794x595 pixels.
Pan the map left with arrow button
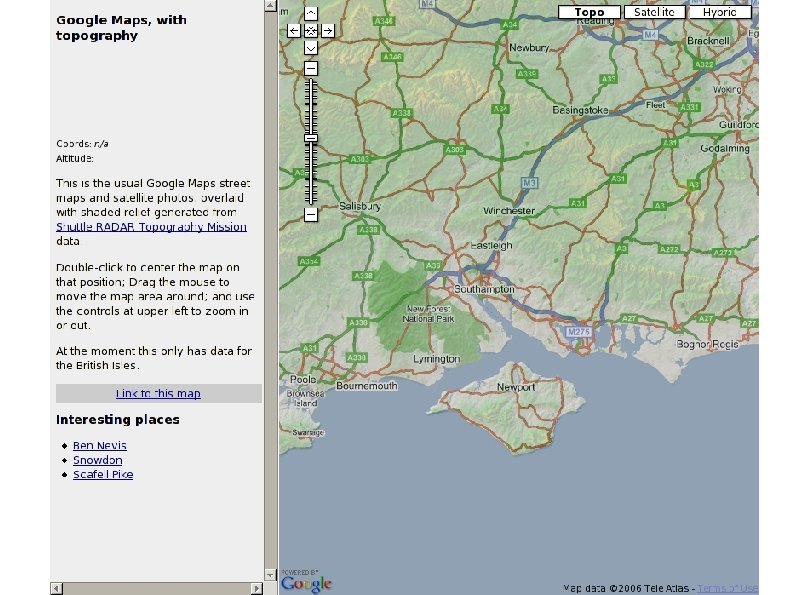[x=294, y=31]
